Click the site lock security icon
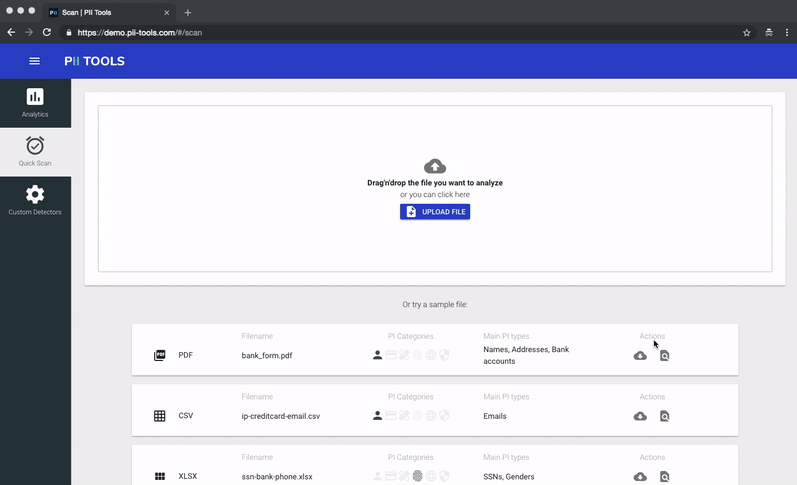This screenshot has height=485, width=797. (x=69, y=33)
